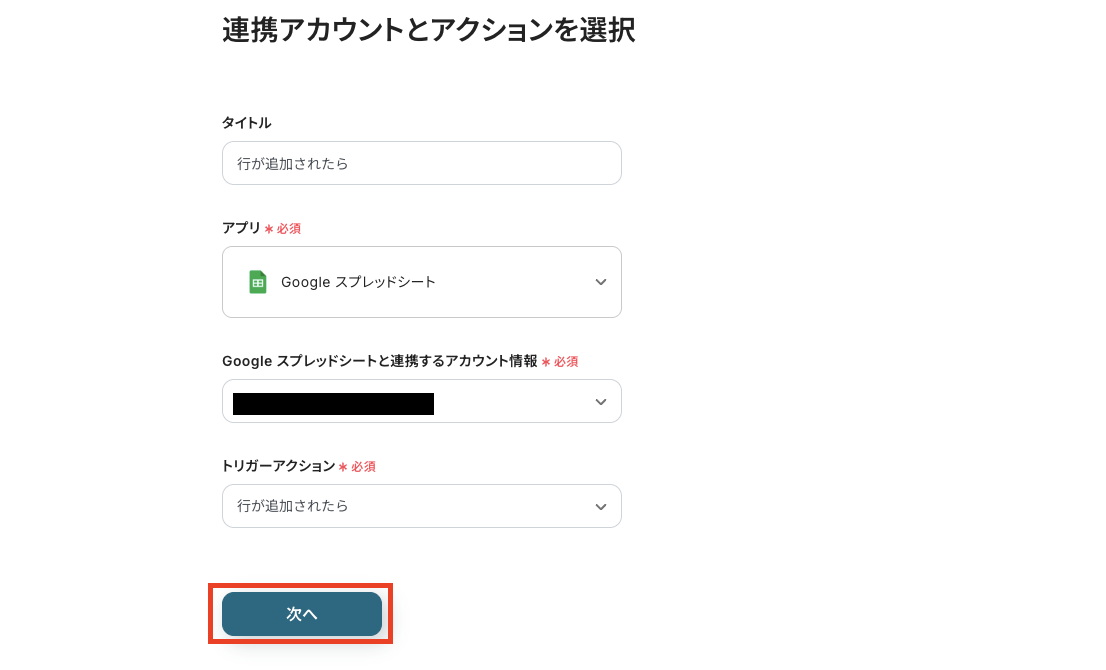Click the トリガーアクション field label
Screen dimensions: 1106x670
(x=278, y=466)
